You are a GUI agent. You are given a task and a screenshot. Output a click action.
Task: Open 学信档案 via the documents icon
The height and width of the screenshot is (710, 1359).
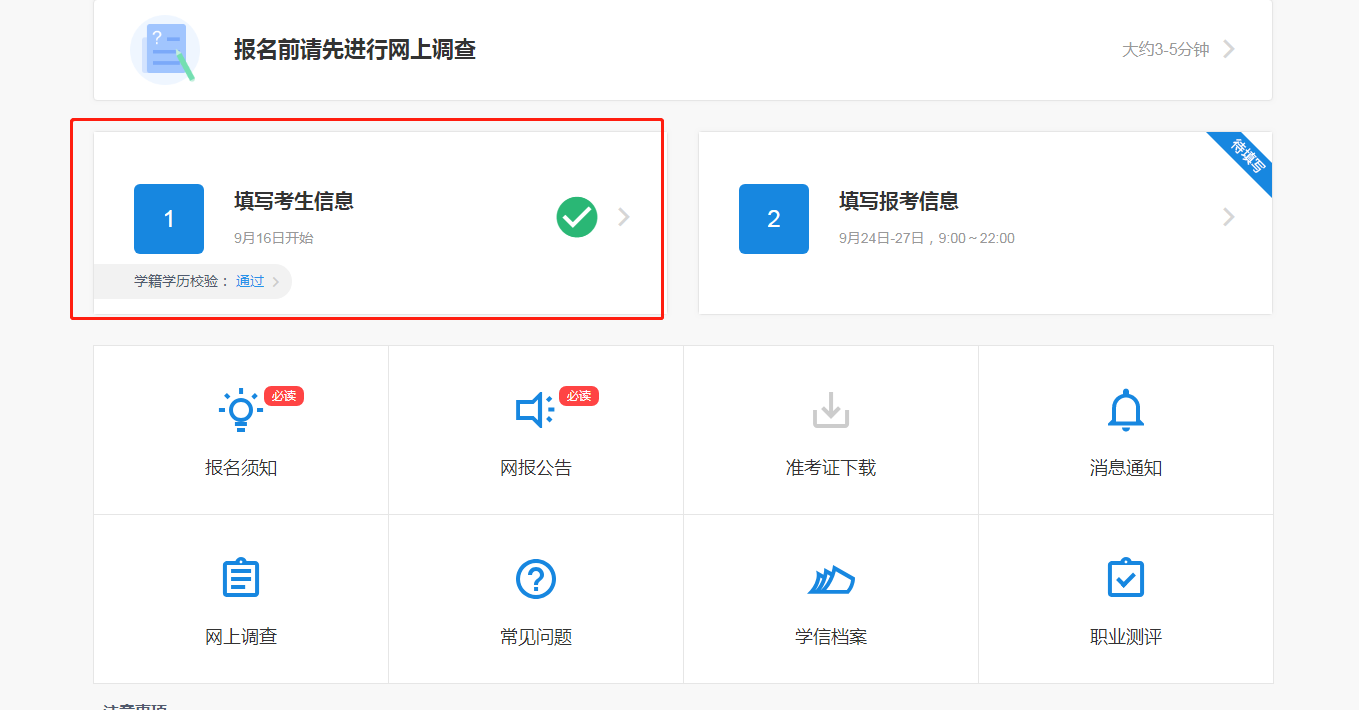point(830,578)
